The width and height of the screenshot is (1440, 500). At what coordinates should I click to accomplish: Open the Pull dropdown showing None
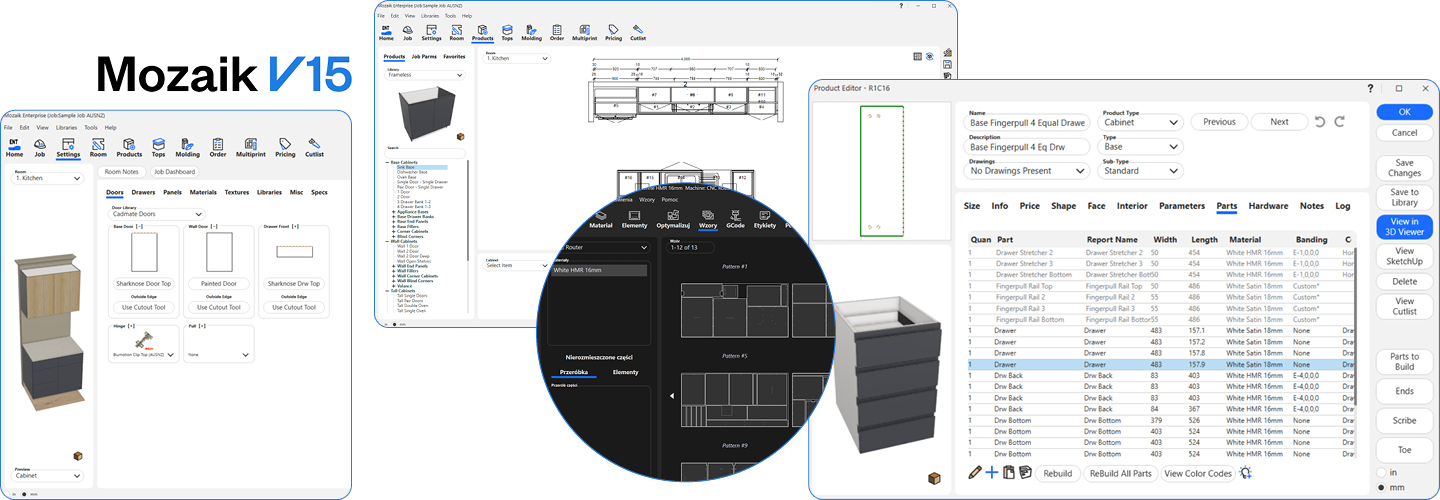point(218,354)
